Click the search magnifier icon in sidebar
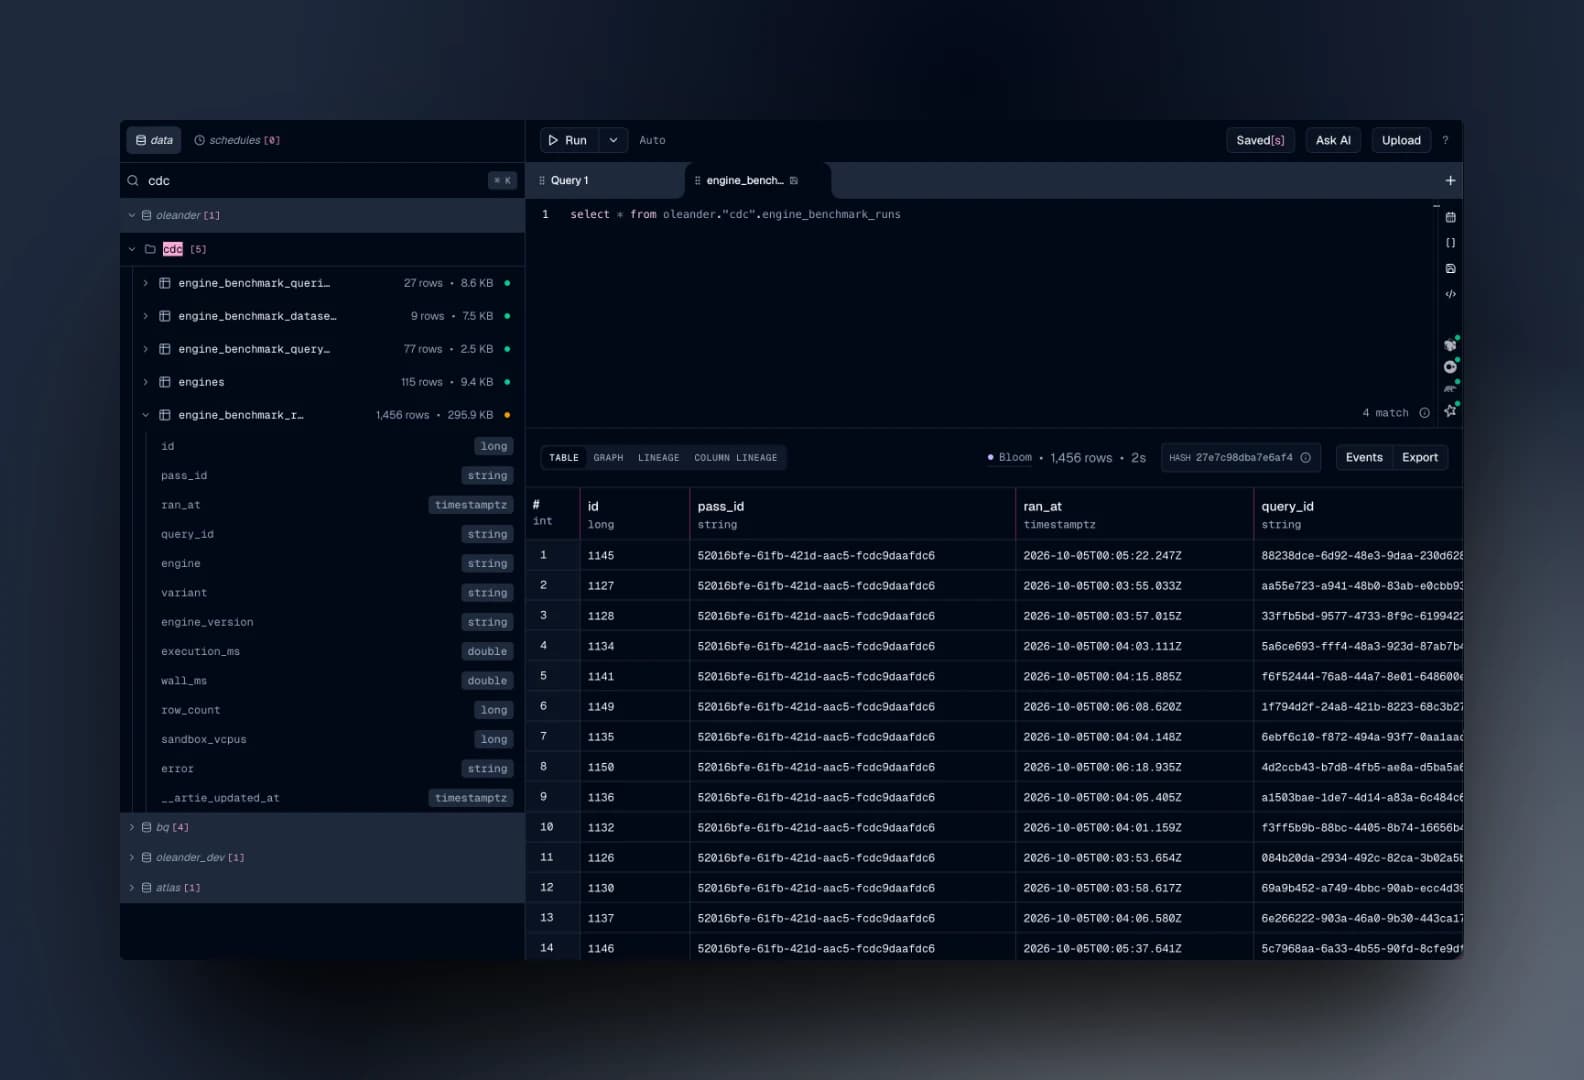The height and width of the screenshot is (1080, 1584). point(133,181)
